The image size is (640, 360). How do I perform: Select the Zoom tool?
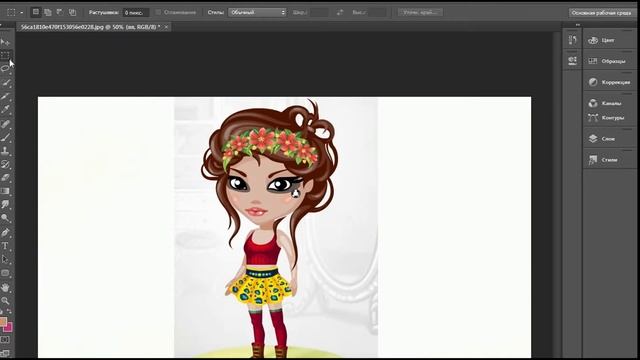point(5,301)
